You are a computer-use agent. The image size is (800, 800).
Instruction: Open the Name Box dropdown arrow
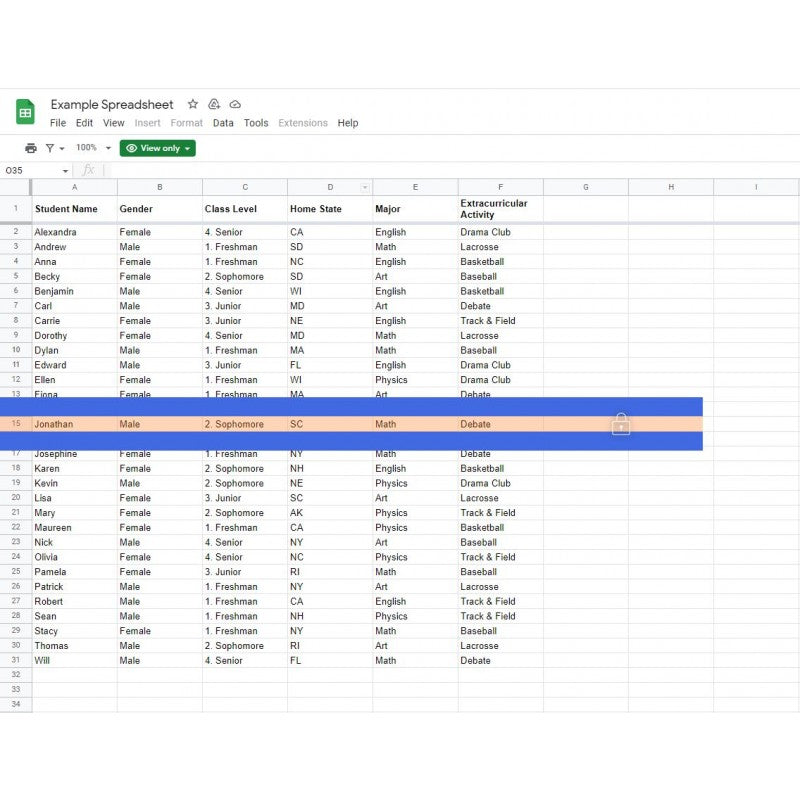pyautogui.click(x=66, y=171)
